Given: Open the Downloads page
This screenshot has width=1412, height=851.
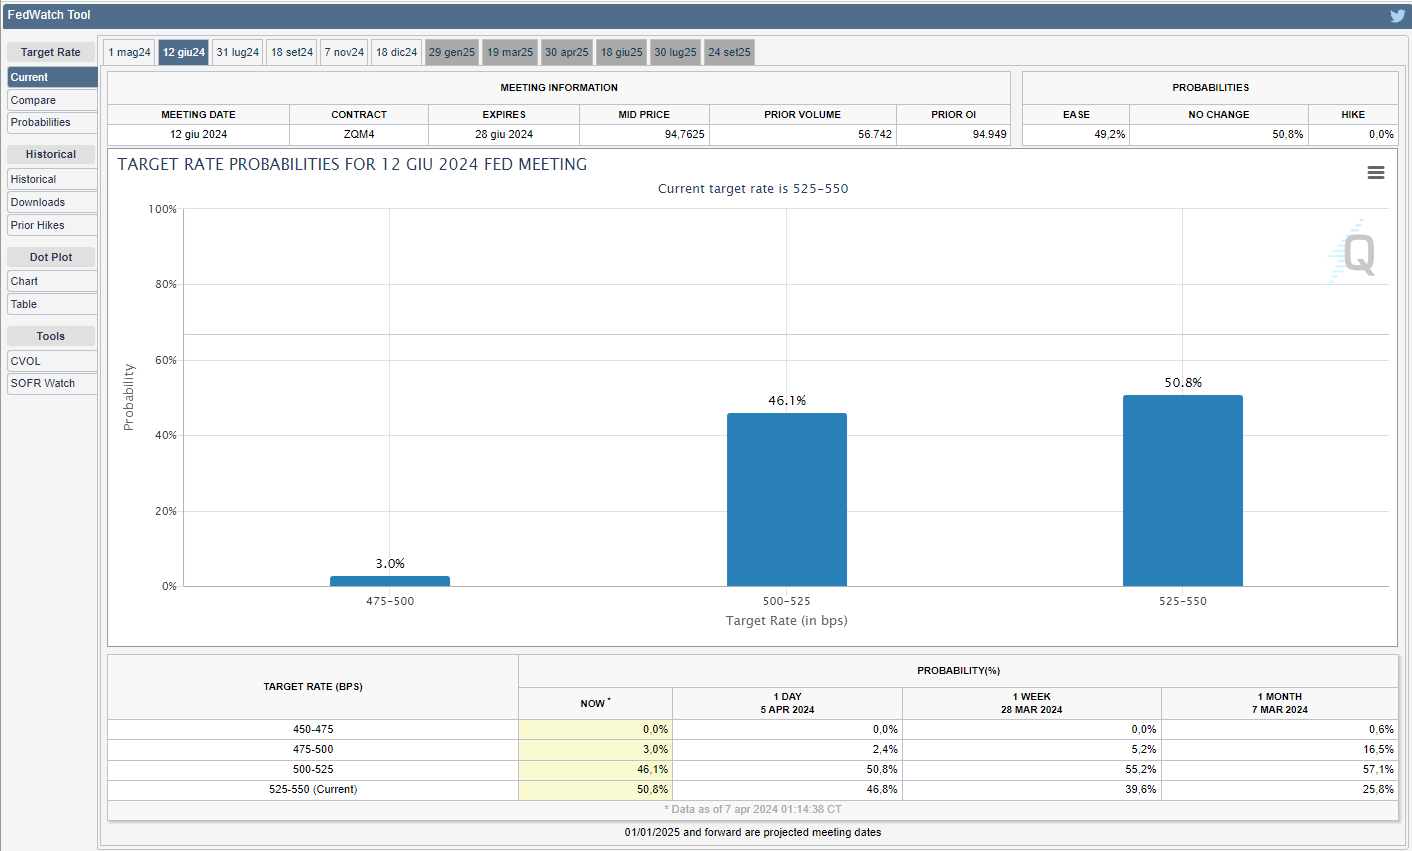Looking at the screenshot, I should (x=52, y=202).
